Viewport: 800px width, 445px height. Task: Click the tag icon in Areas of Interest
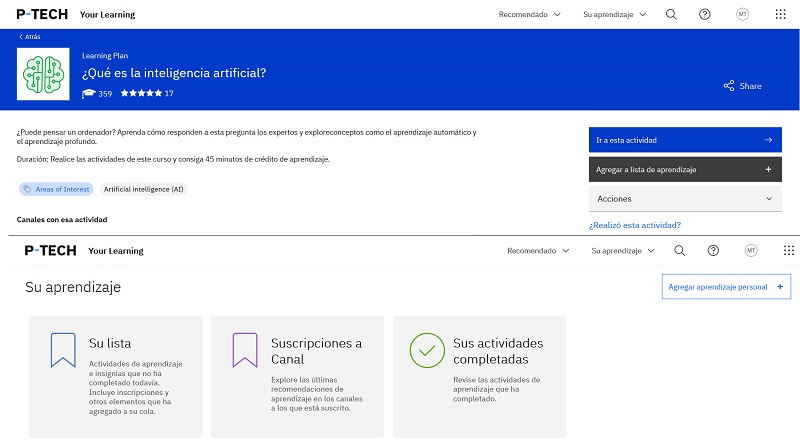pyautogui.click(x=28, y=189)
